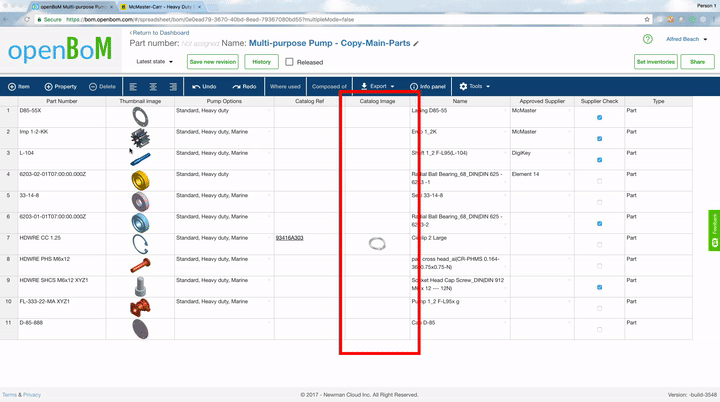The width and height of the screenshot is (720, 402).
Task: Select the Catalog Ref column header
Action: 309,101
